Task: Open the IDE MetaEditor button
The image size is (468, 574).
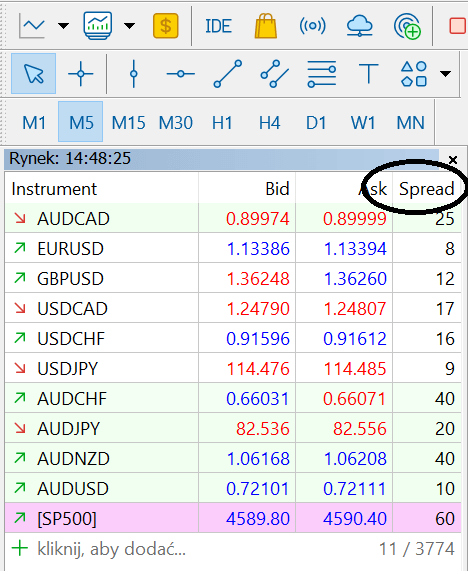Action: click(218, 26)
